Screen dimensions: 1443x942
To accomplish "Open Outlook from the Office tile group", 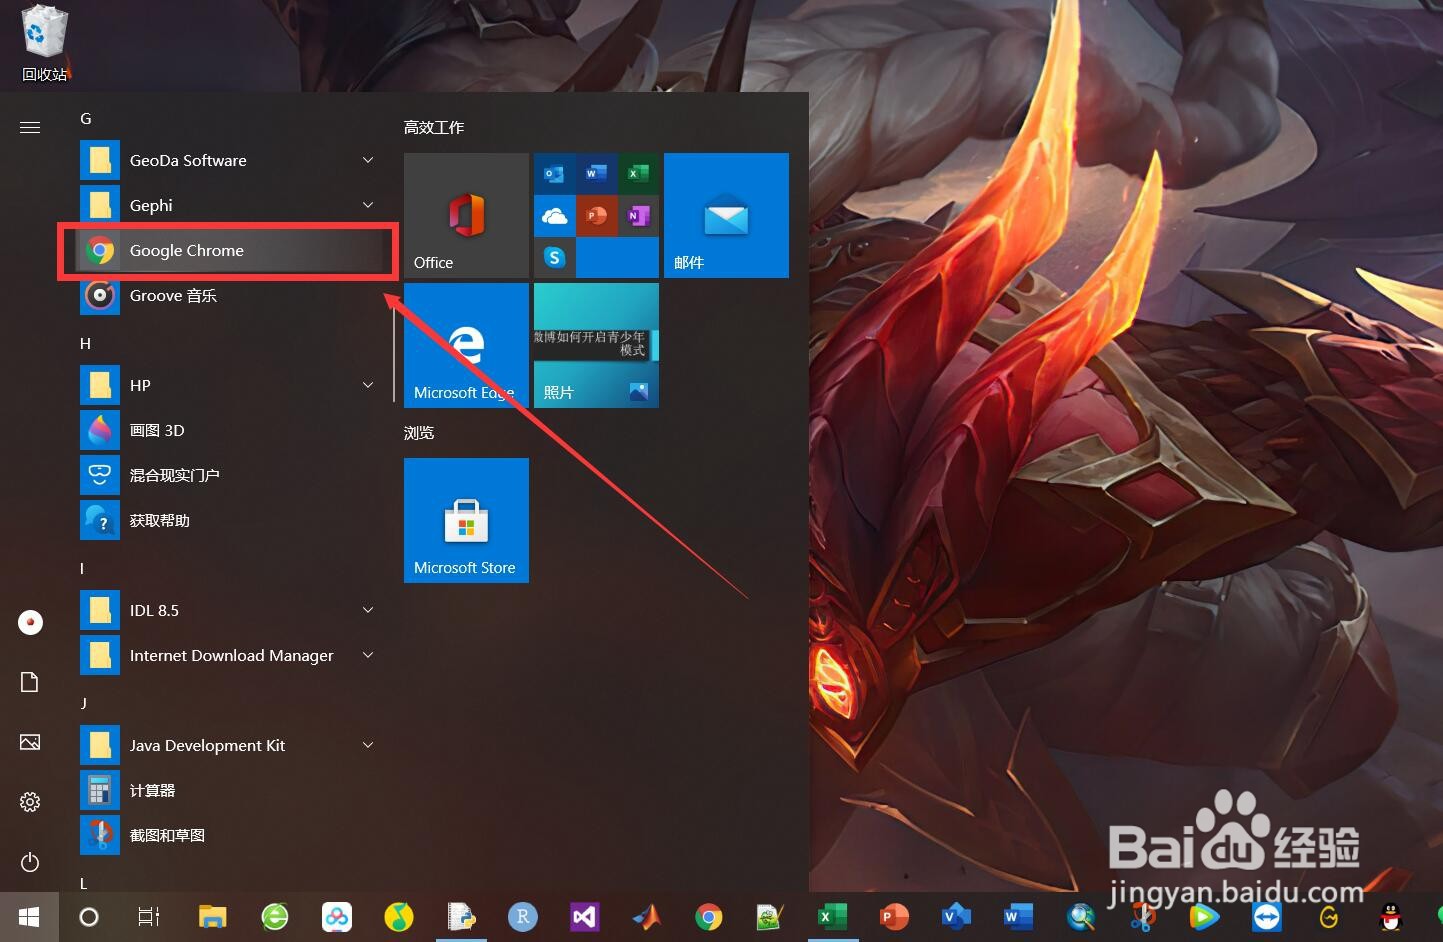I will 554,173.
